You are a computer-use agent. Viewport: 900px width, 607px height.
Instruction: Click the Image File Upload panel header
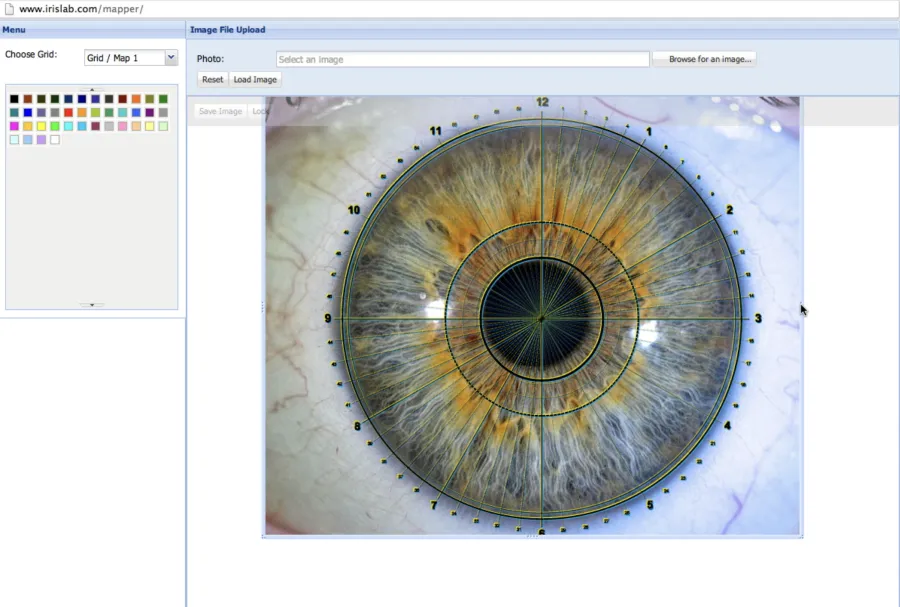tap(542, 30)
